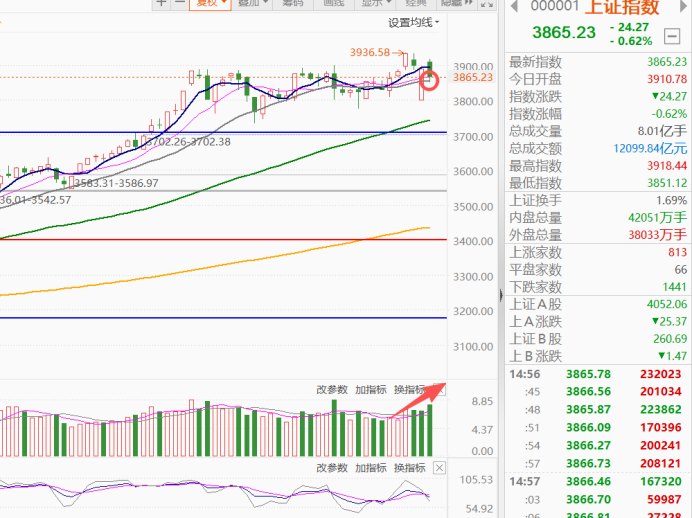
Task: Go to previous stock with left arrow
Action: click(514, 6)
